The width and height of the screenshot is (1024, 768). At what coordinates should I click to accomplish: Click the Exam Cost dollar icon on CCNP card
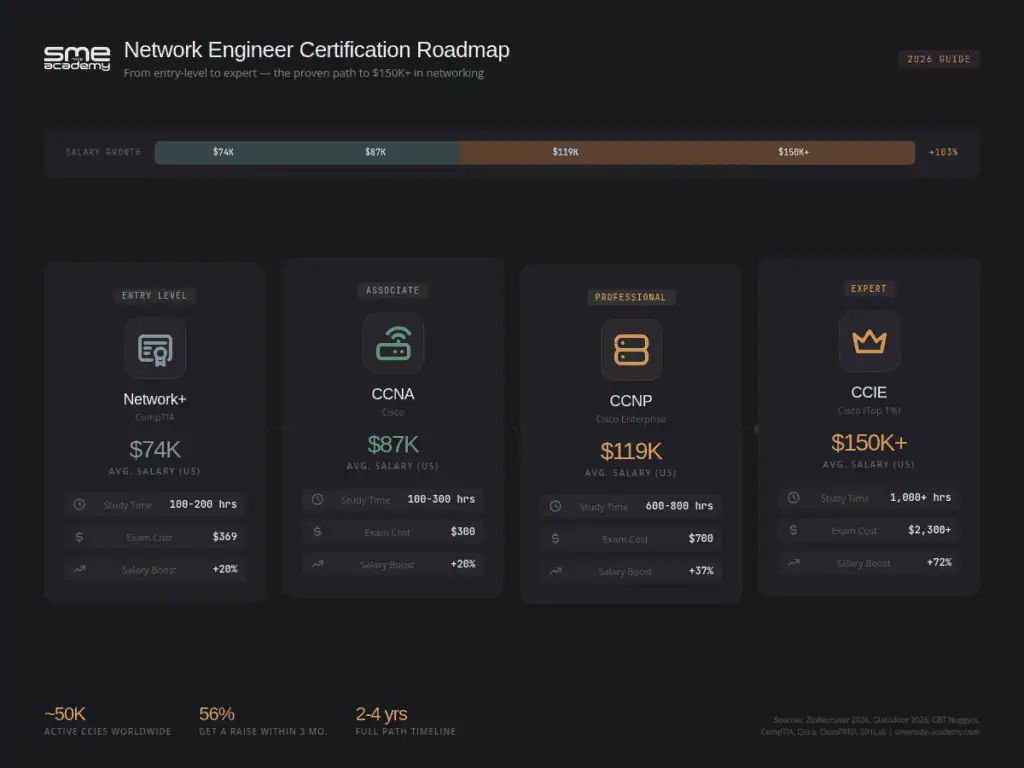(x=554, y=539)
